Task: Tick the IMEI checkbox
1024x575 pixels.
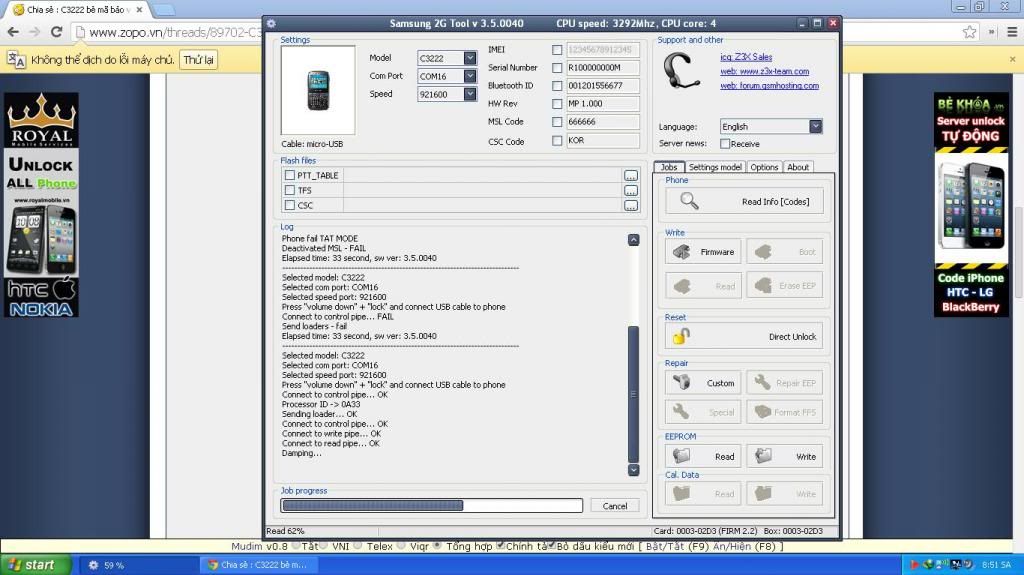Action: pos(556,50)
